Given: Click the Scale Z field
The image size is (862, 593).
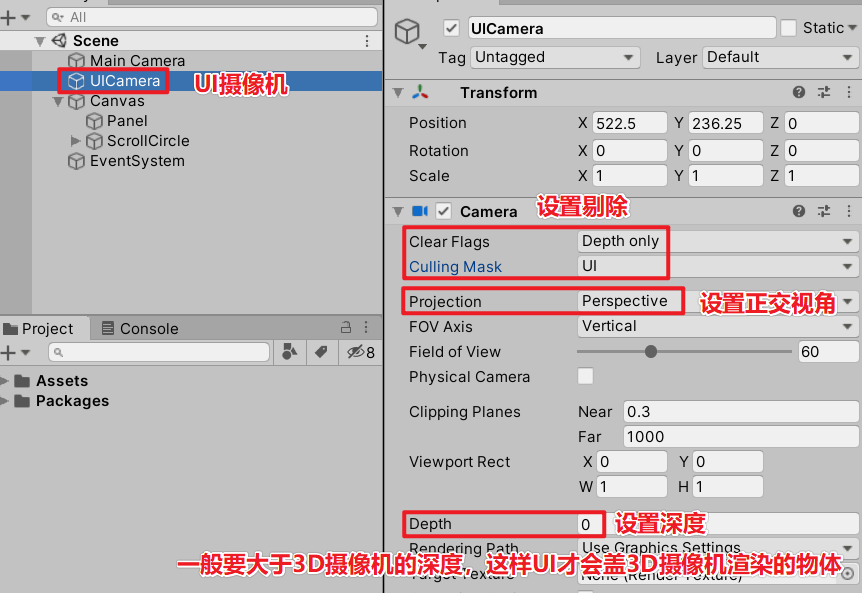Looking at the screenshot, I should click(x=822, y=176).
